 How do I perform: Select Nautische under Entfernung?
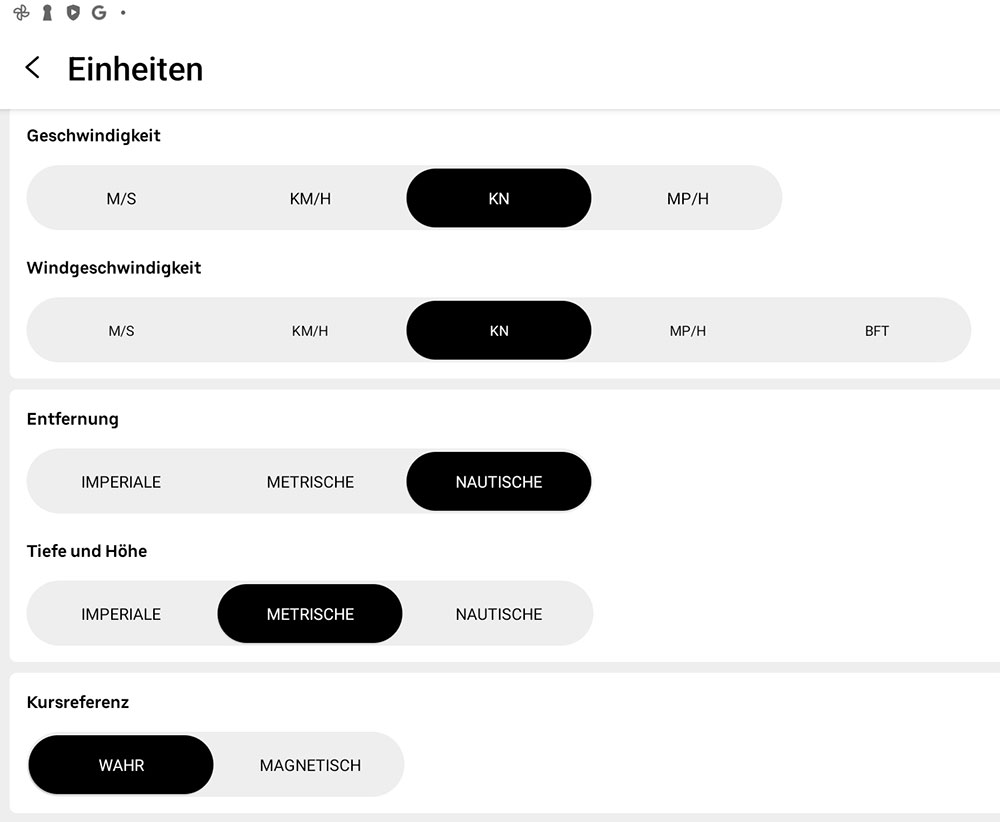tap(498, 482)
